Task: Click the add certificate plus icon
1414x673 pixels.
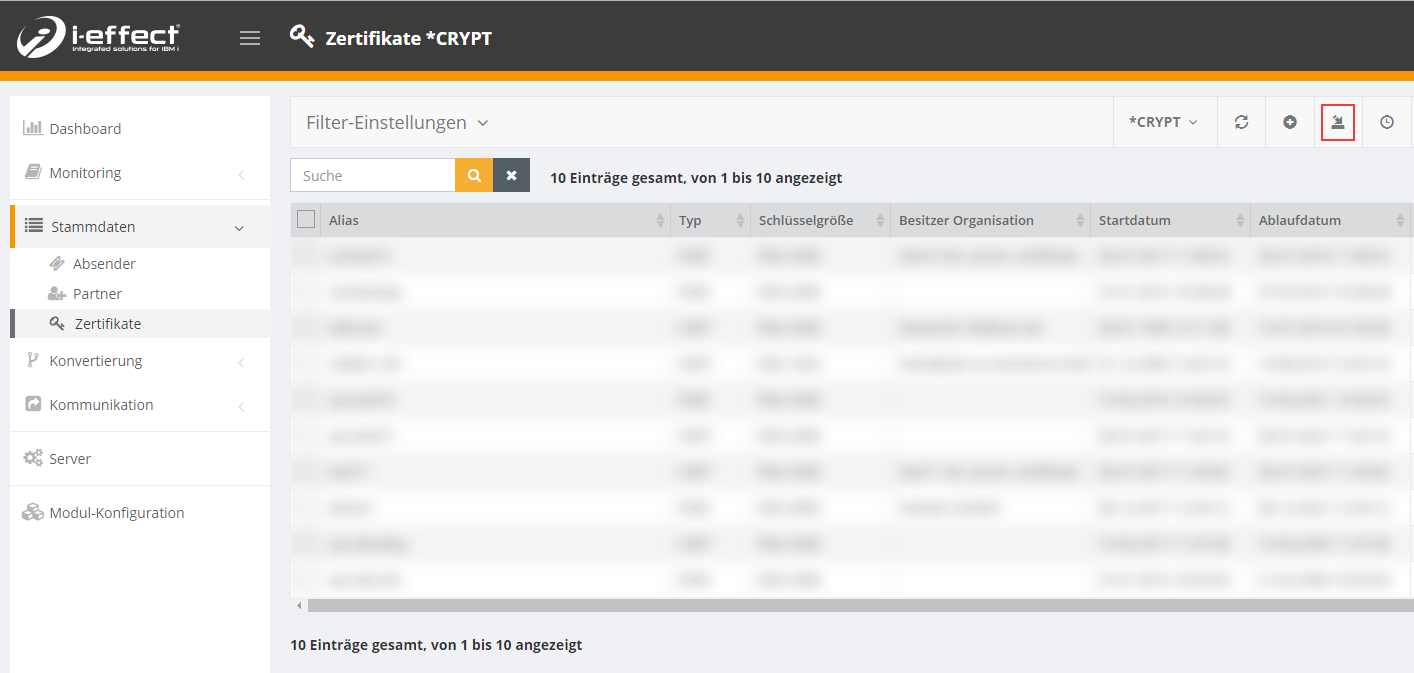Action: coord(1290,122)
